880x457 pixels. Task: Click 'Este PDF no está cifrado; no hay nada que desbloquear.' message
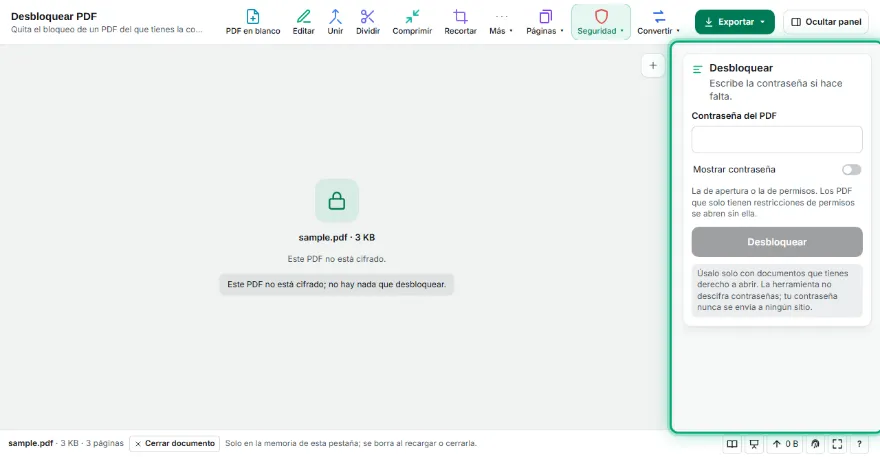point(337,285)
